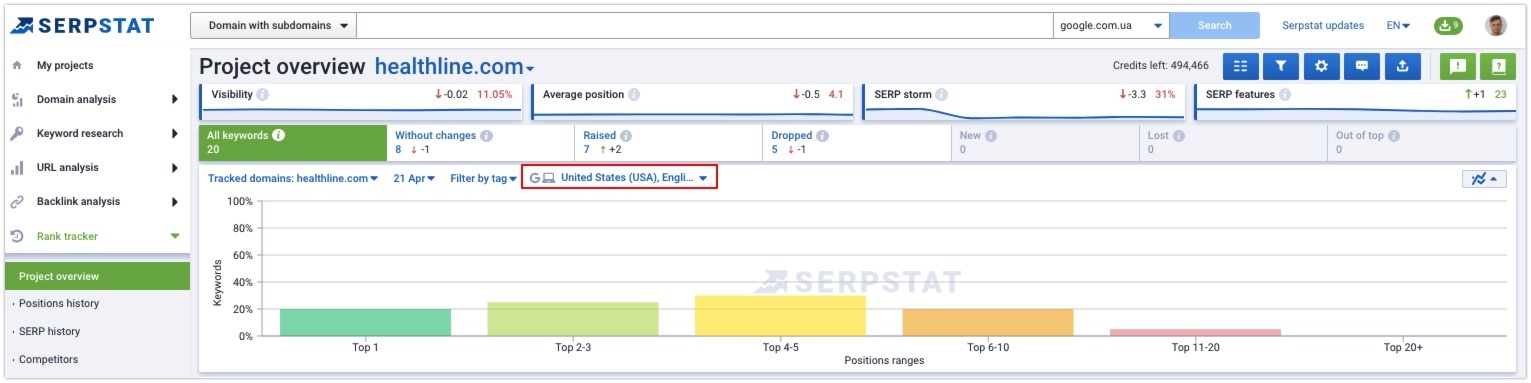Show info icon beside All keywords

(x=279, y=135)
